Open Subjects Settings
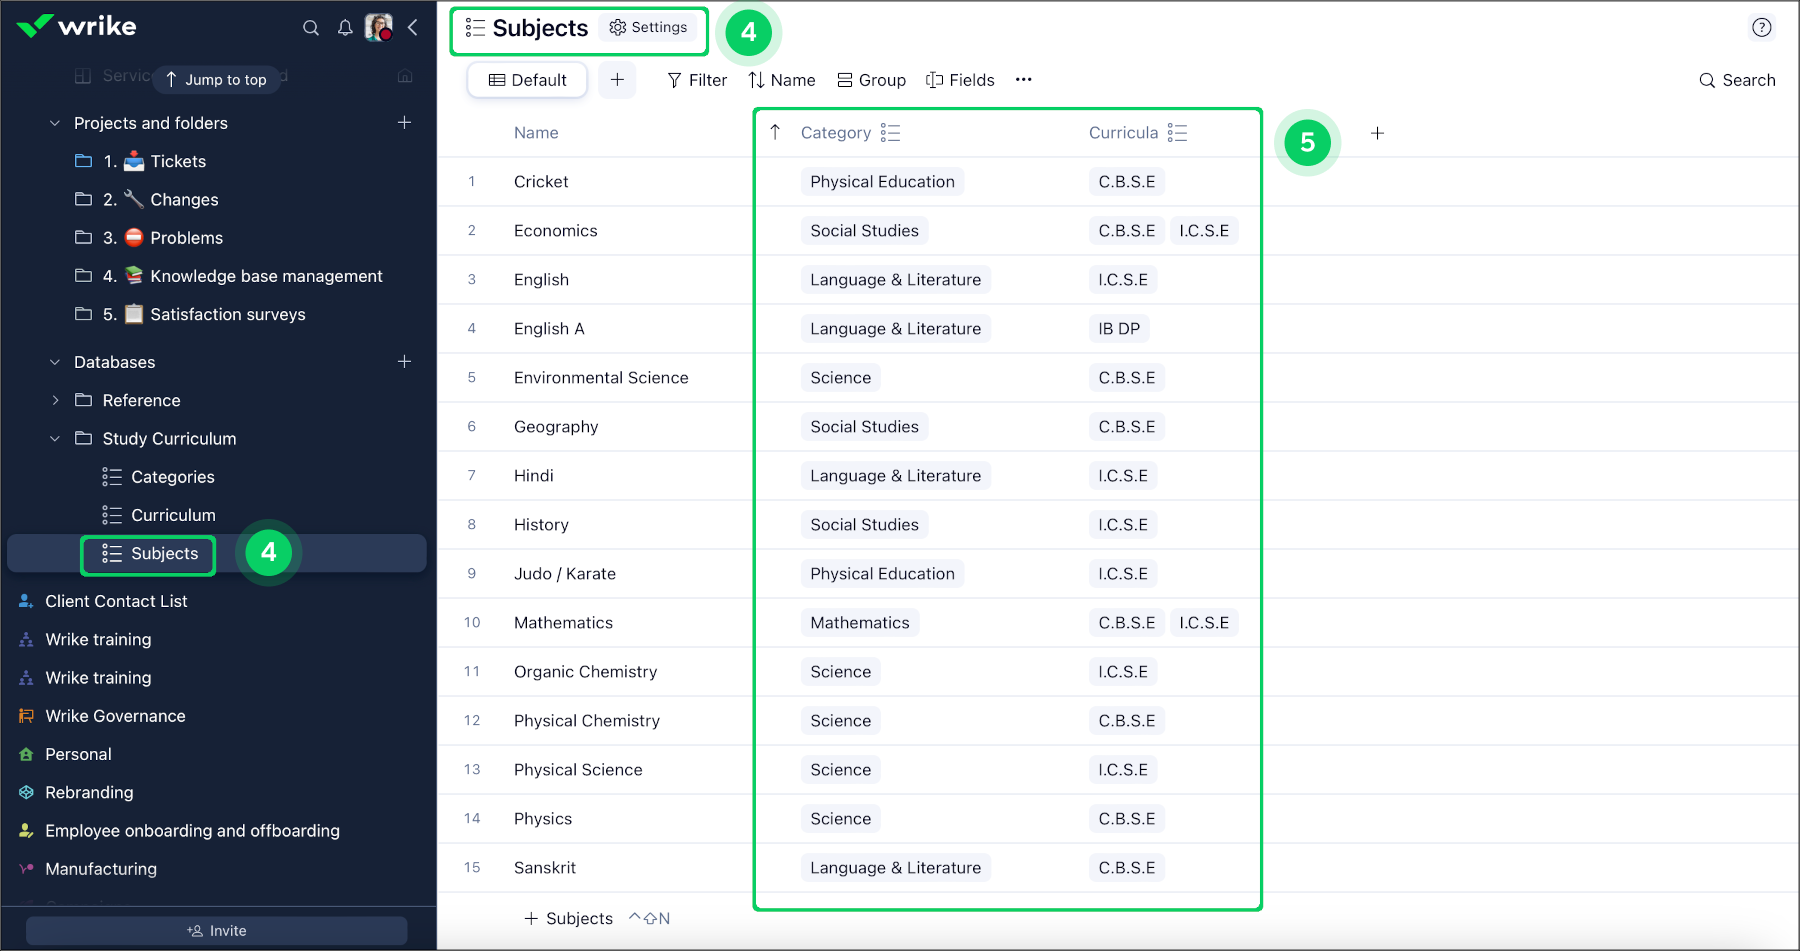This screenshot has height=951, width=1800. [649, 28]
